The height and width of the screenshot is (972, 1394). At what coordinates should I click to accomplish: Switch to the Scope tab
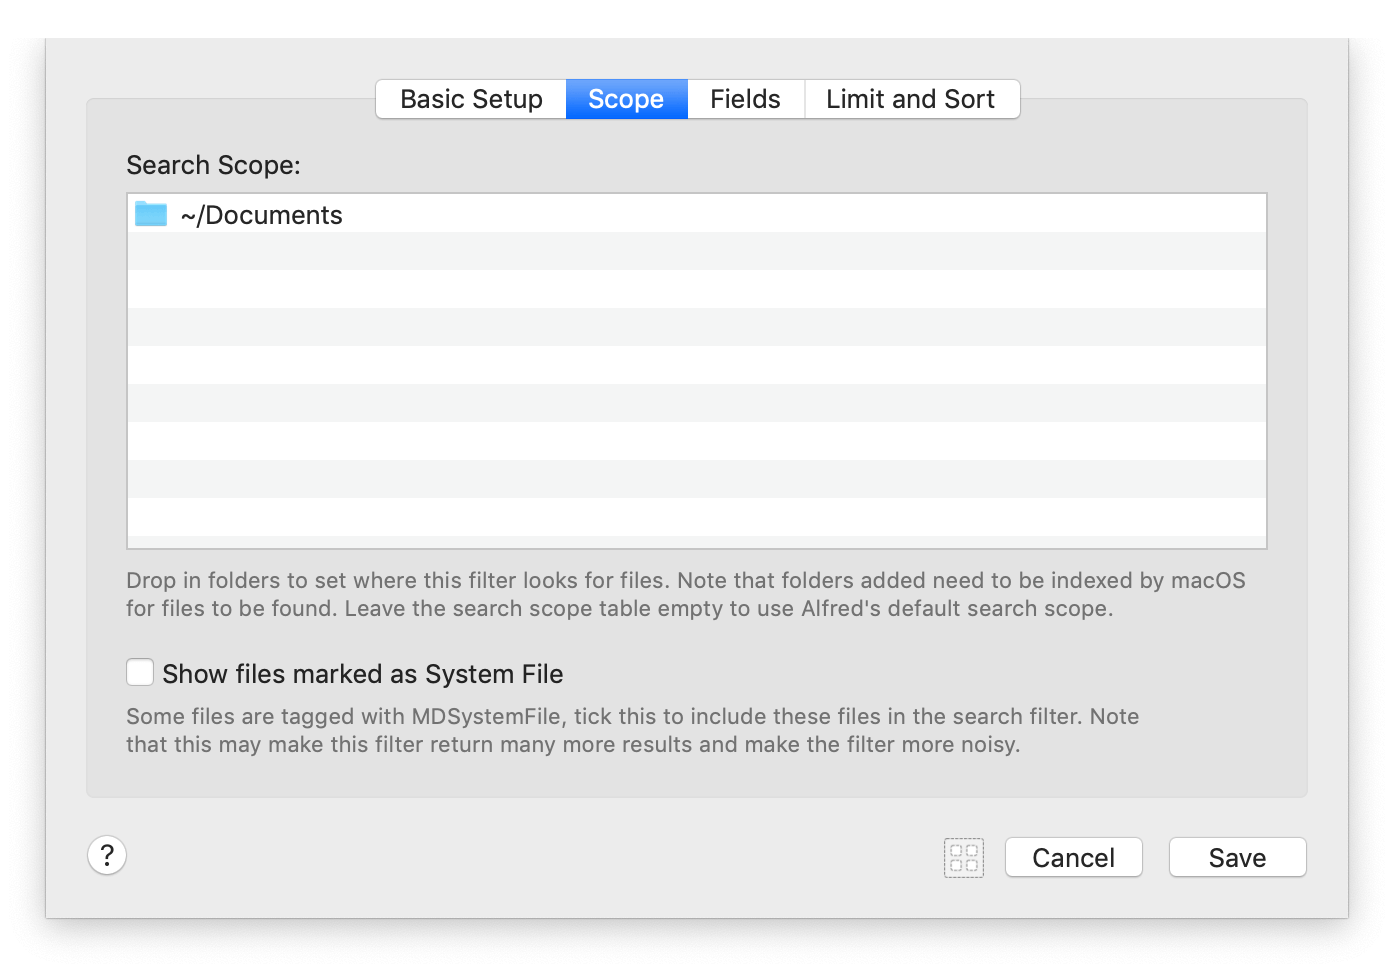coord(626,99)
